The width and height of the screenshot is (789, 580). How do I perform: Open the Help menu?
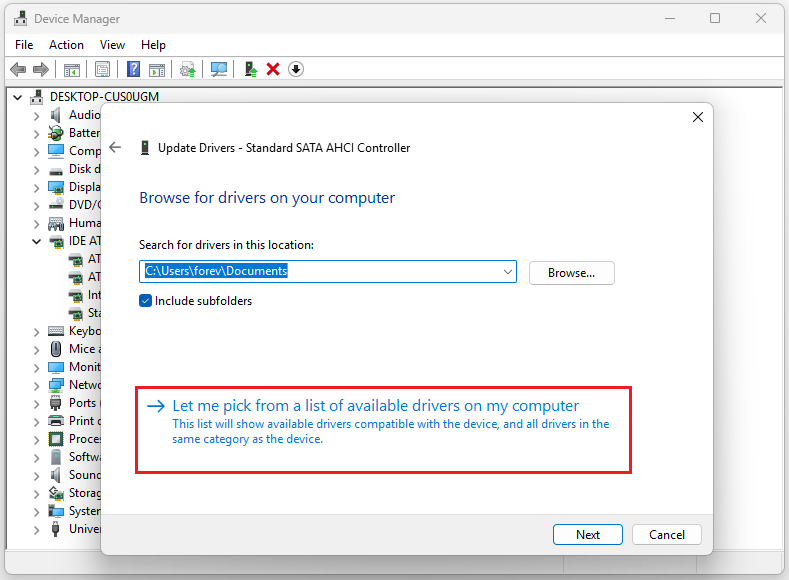pyautogui.click(x=153, y=45)
